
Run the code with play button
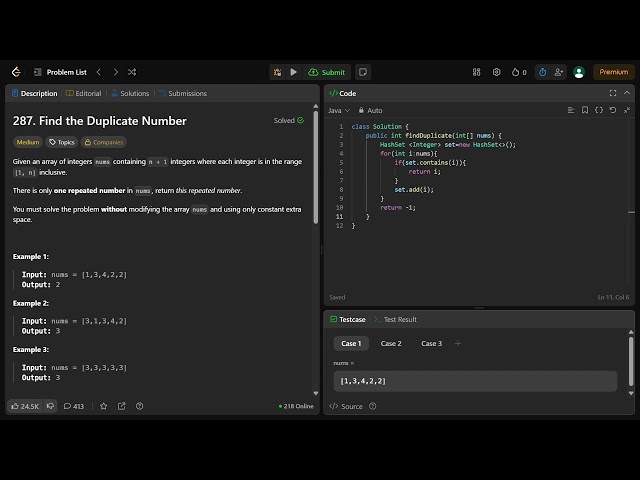click(293, 72)
